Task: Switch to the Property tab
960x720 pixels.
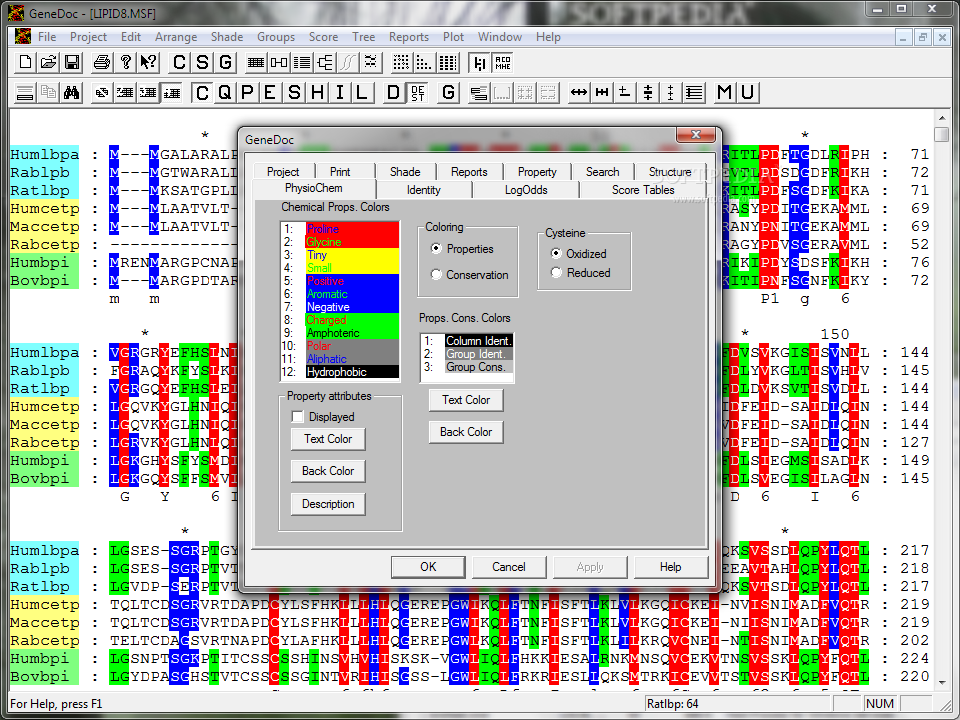Action: click(537, 172)
